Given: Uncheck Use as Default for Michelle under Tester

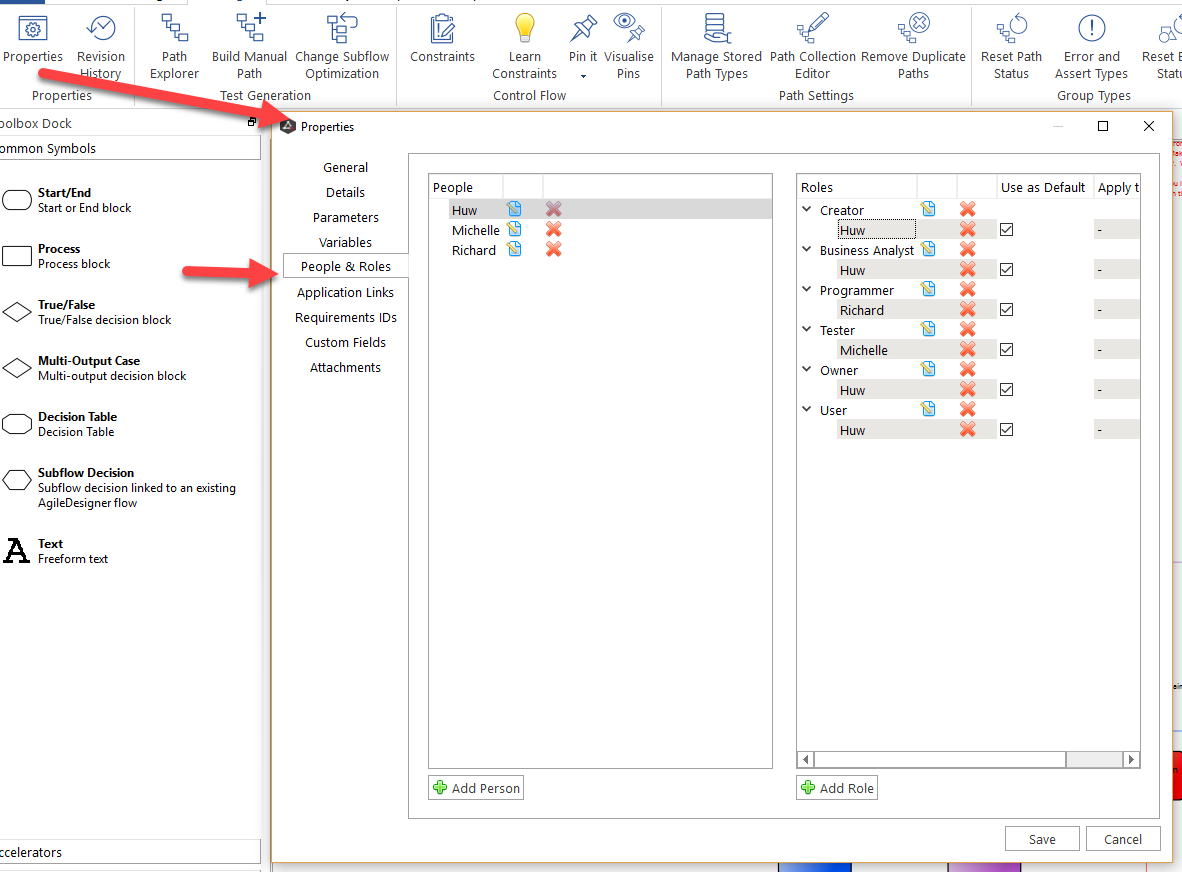Looking at the screenshot, I should pos(1006,349).
